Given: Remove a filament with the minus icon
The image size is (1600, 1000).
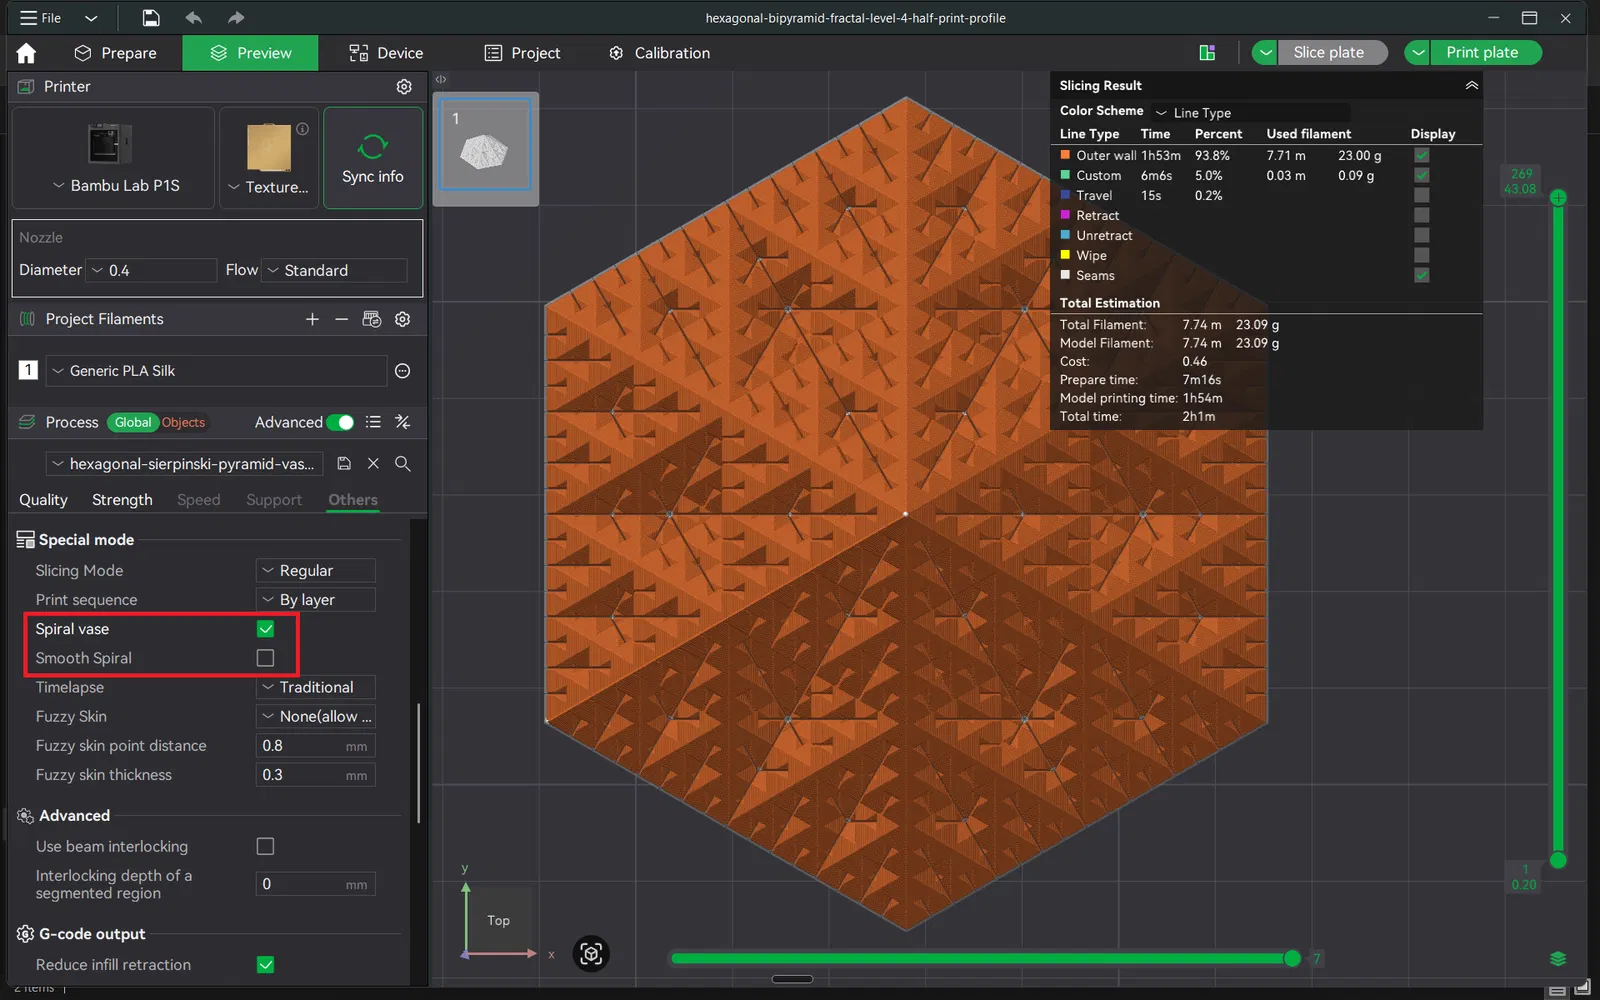Looking at the screenshot, I should click(x=341, y=319).
